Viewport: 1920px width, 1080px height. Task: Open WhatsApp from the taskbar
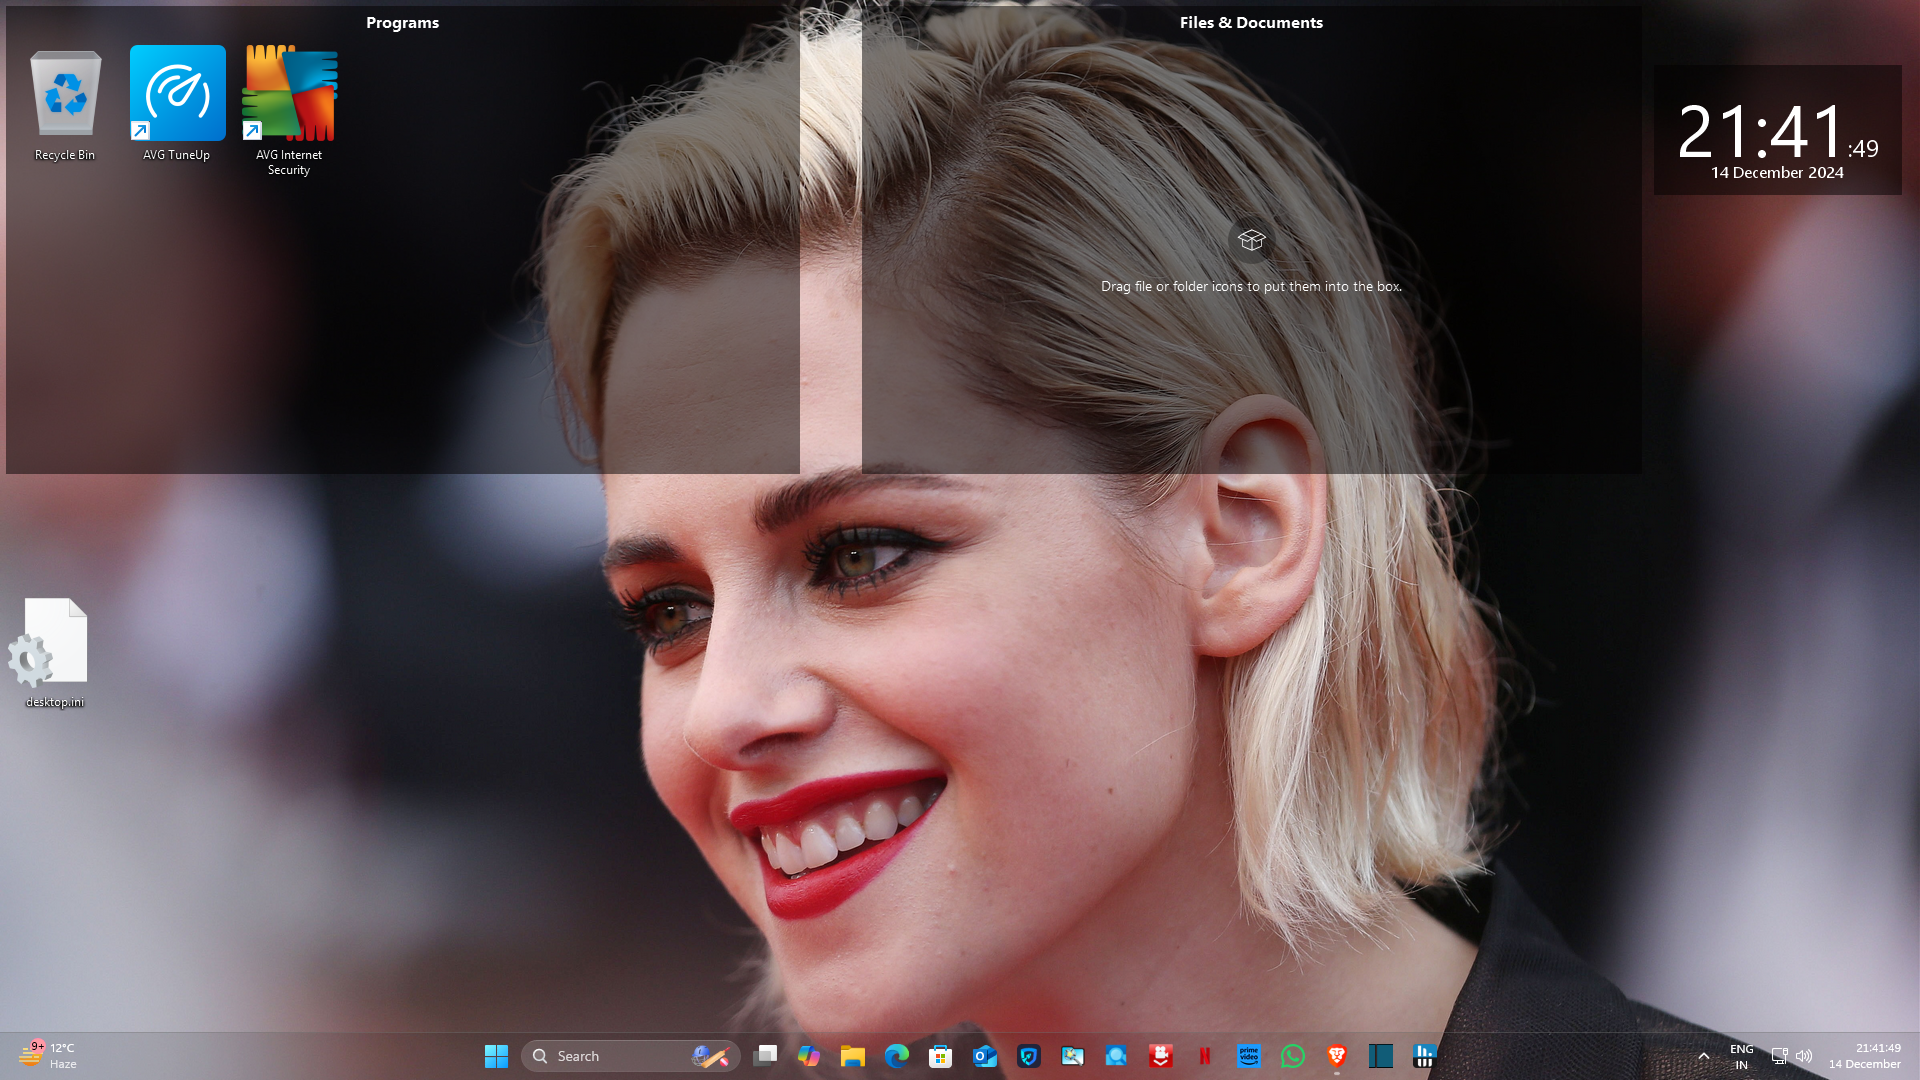pyautogui.click(x=1293, y=1056)
